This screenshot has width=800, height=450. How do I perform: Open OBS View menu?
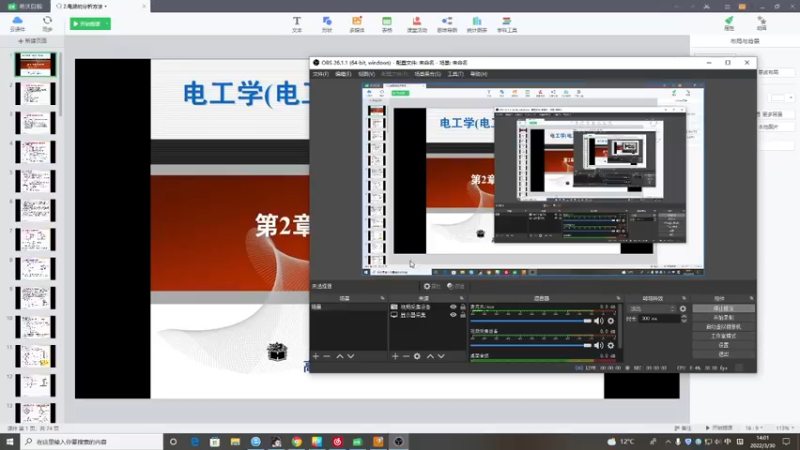coord(366,74)
